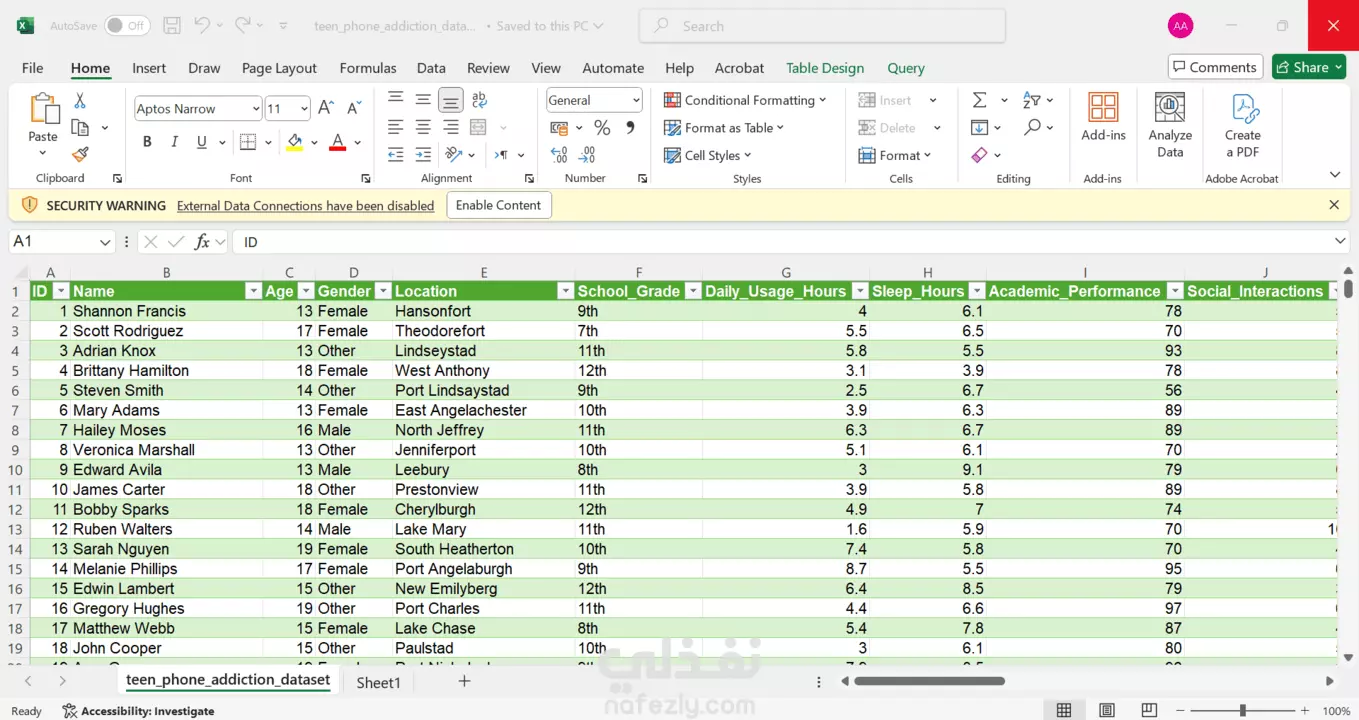Viewport: 1359px width, 720px height.
Task: Open the Format as Table gallery
Action: (724, 128)
